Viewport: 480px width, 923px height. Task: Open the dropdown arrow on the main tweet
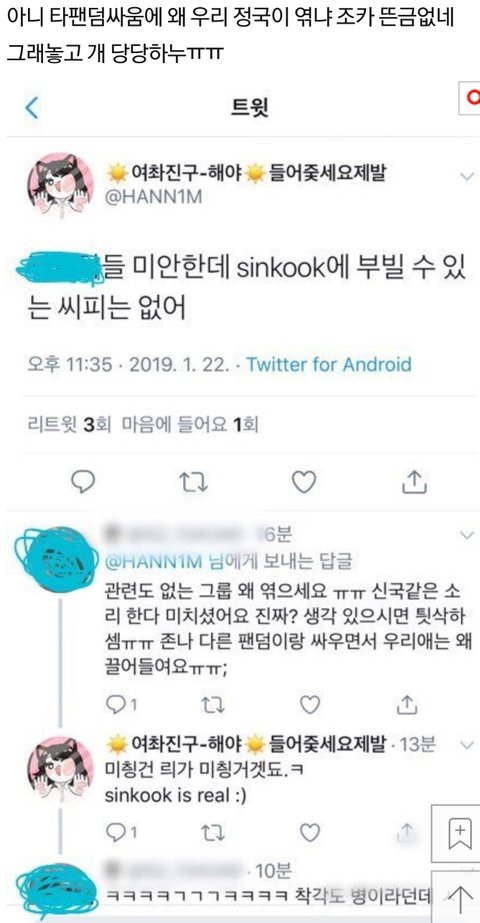[x=466, y=176]
